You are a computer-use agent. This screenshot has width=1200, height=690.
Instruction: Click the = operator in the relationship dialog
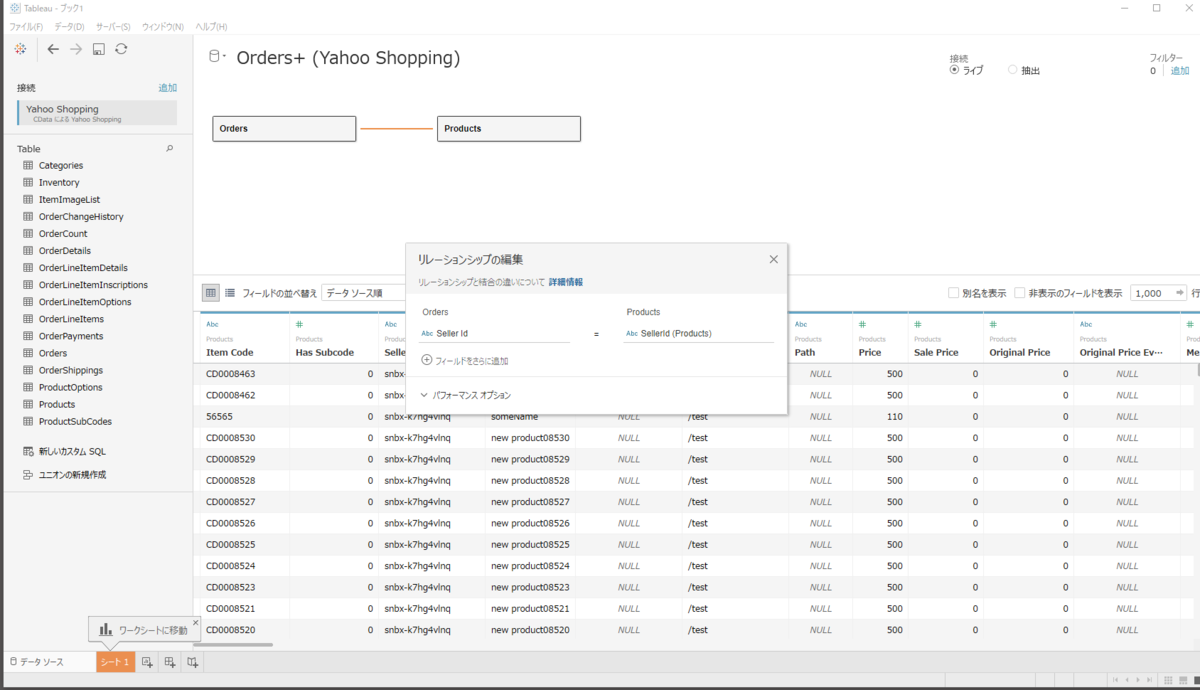tap(596, 334)
